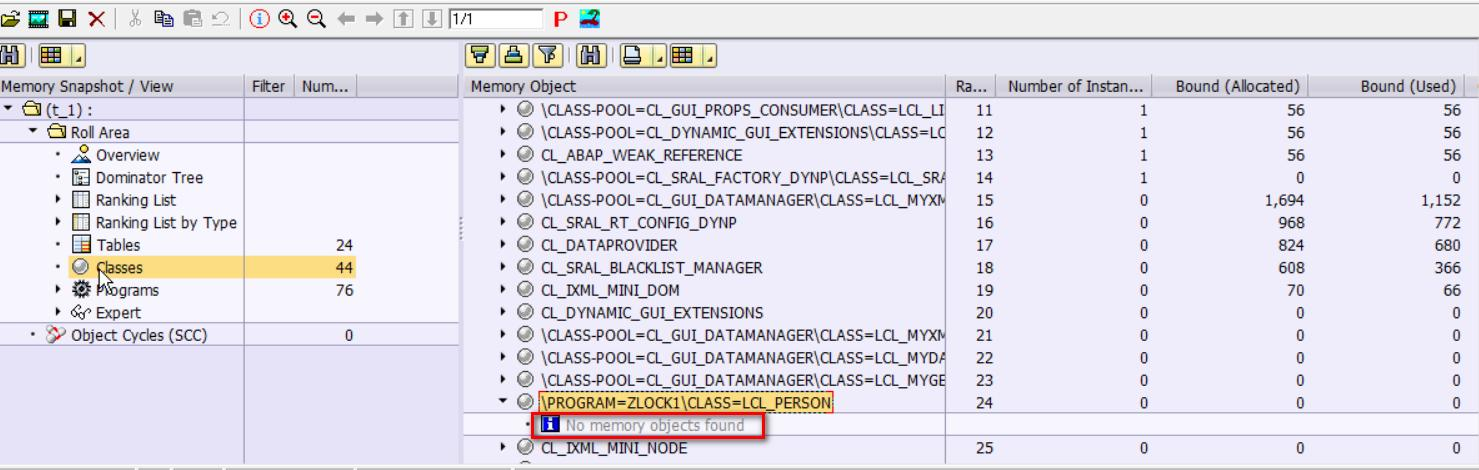Screen dimensions: 1479x470
Task: Select the Dominator Tree node
Action: (x=149, y=177)
